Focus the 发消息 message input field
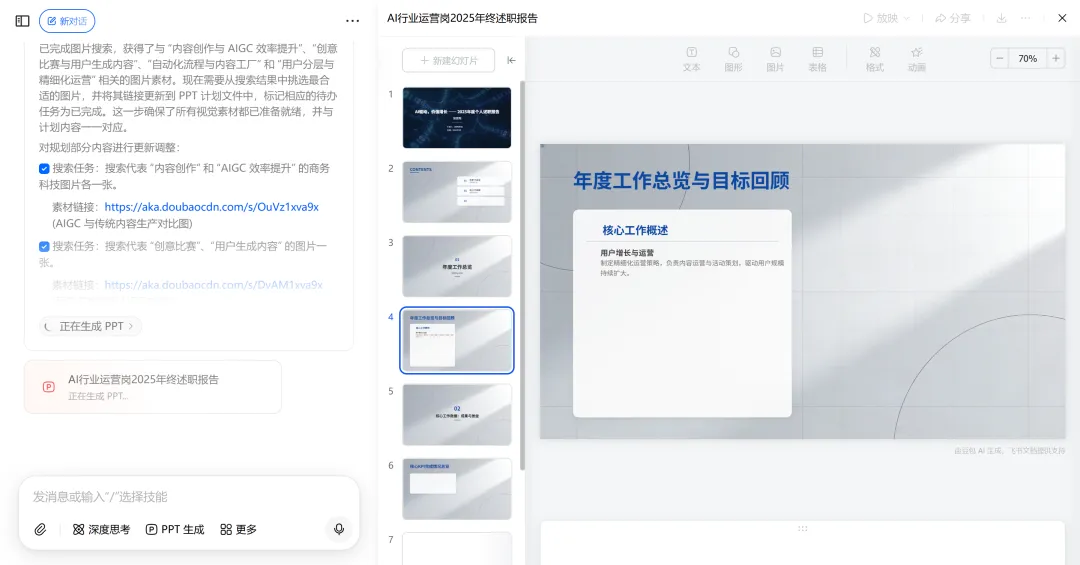1080x565 pixels. 189,496
